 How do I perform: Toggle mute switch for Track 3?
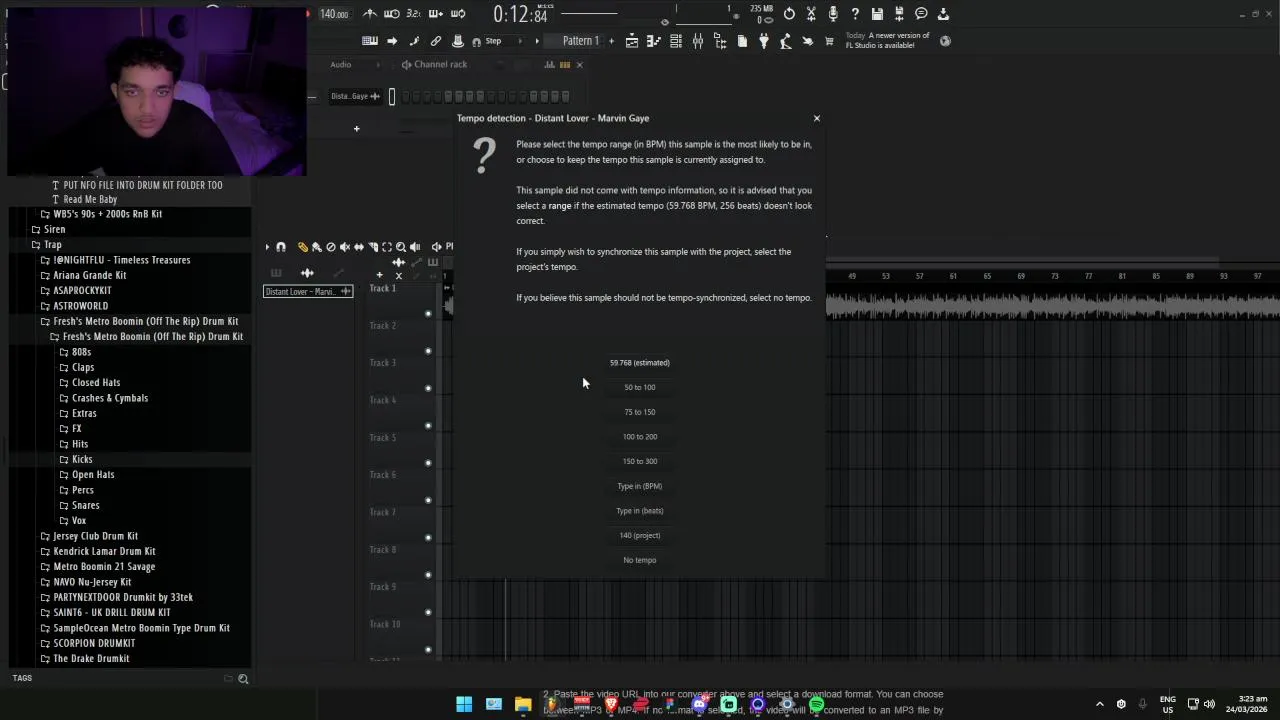[428, 388]
